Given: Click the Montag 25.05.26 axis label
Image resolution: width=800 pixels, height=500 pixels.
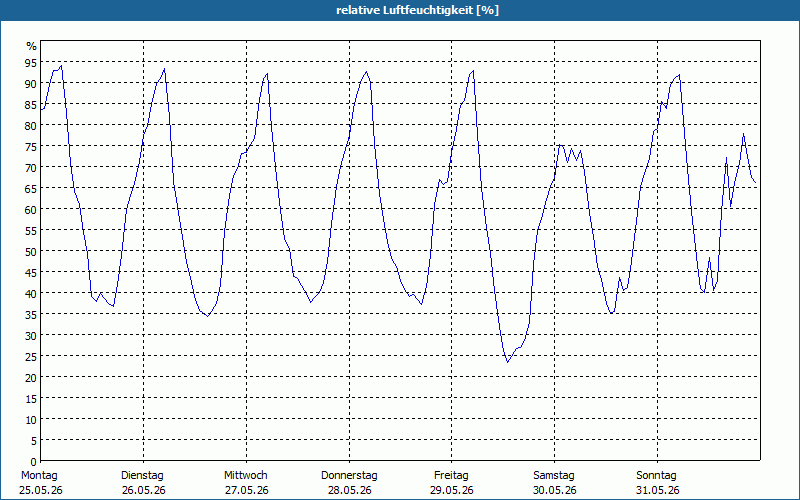Looking at the screenshot, I should 41,483.
